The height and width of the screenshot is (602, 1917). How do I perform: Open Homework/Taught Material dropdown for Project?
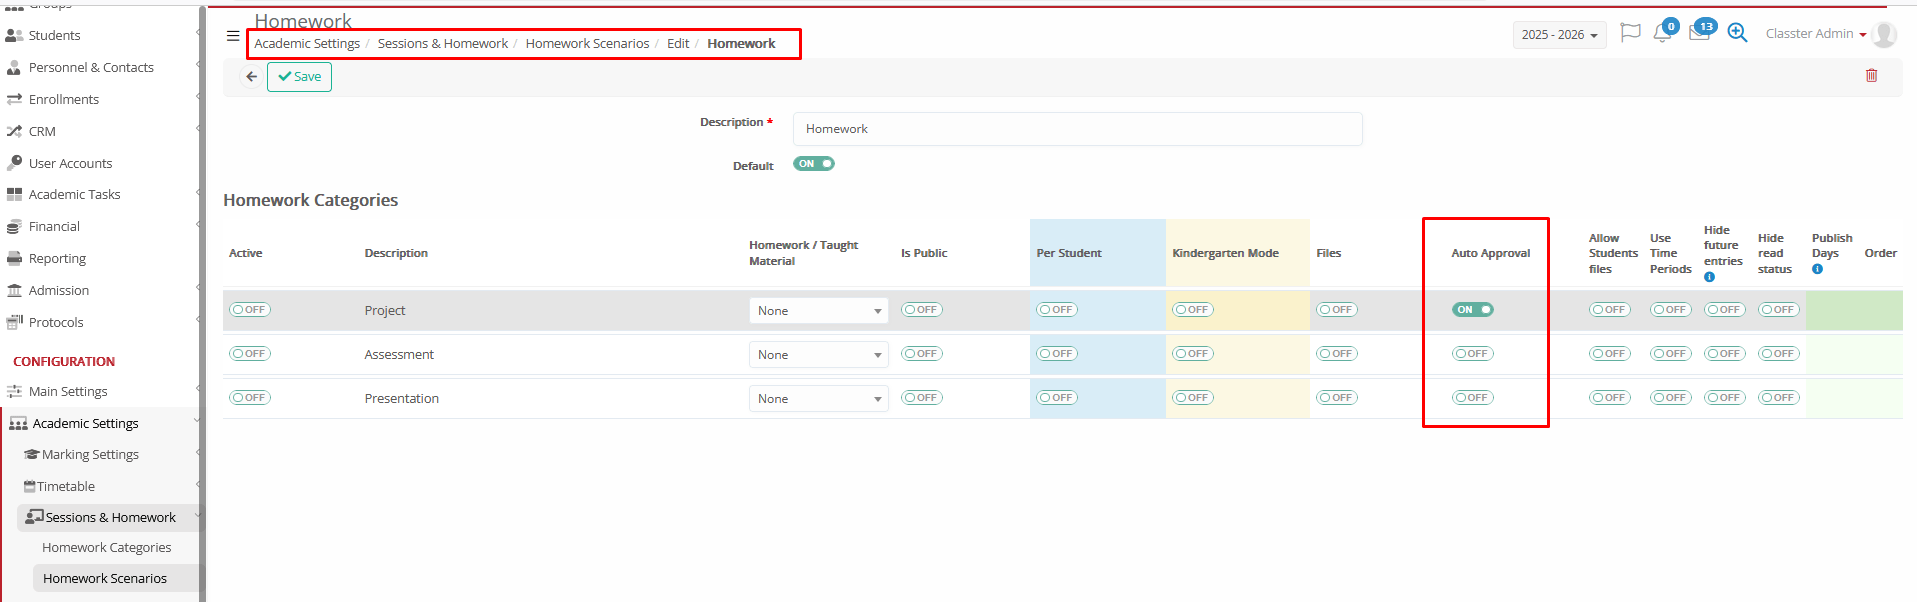click(x=818, y=311)
